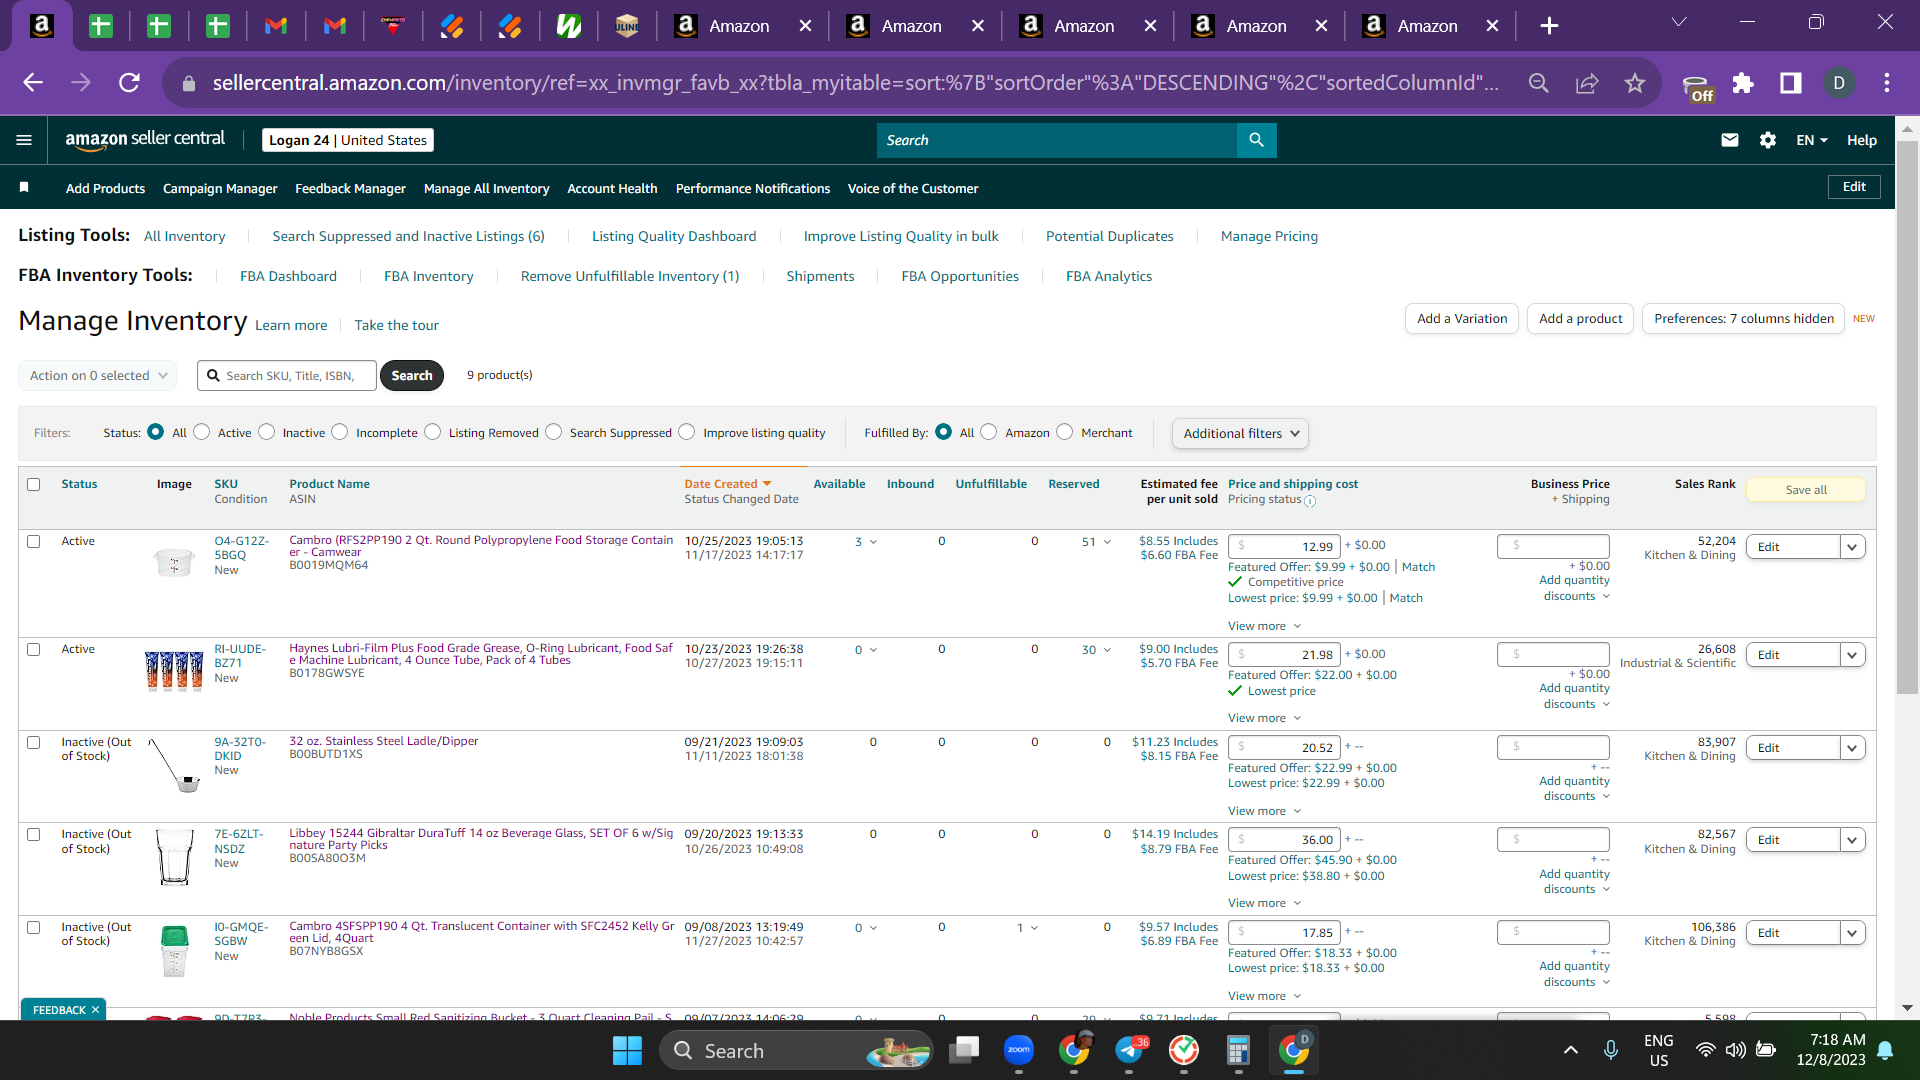This screenshot has height=1080, width=1920.
Task: Select Fulfilled By Amazon filter
Action: [989, 432]
